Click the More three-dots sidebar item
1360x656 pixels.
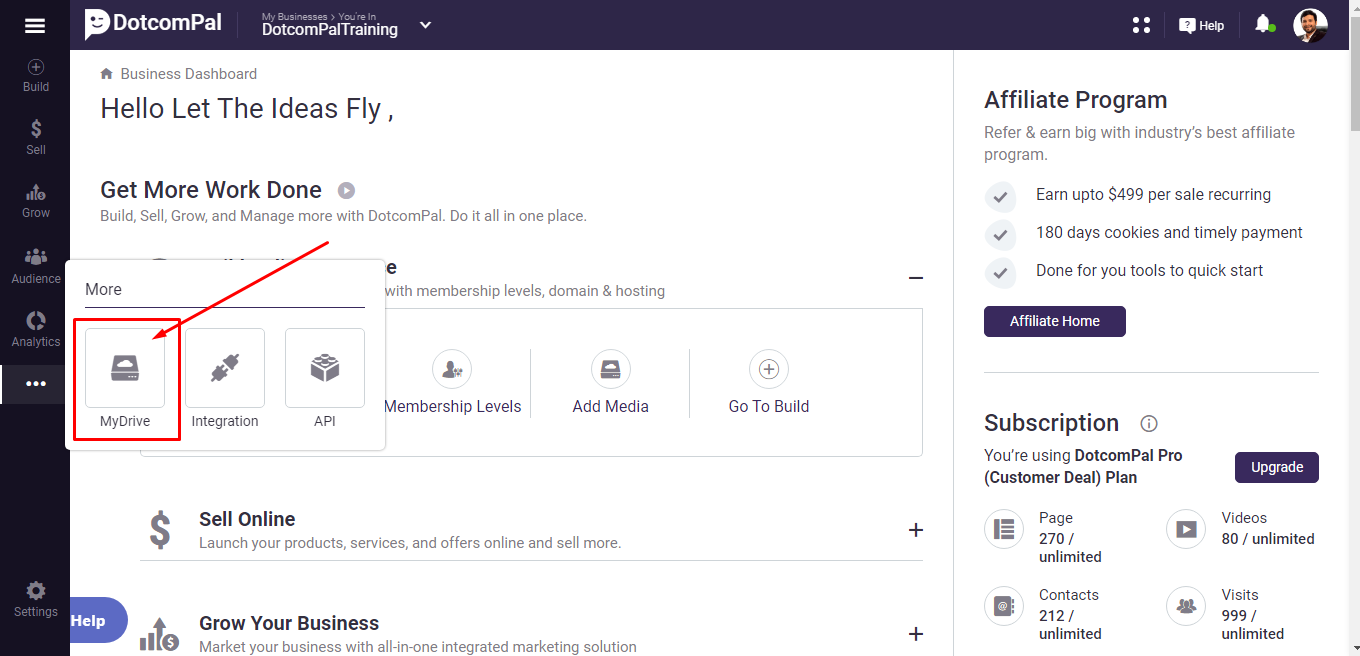click(35, 384)
